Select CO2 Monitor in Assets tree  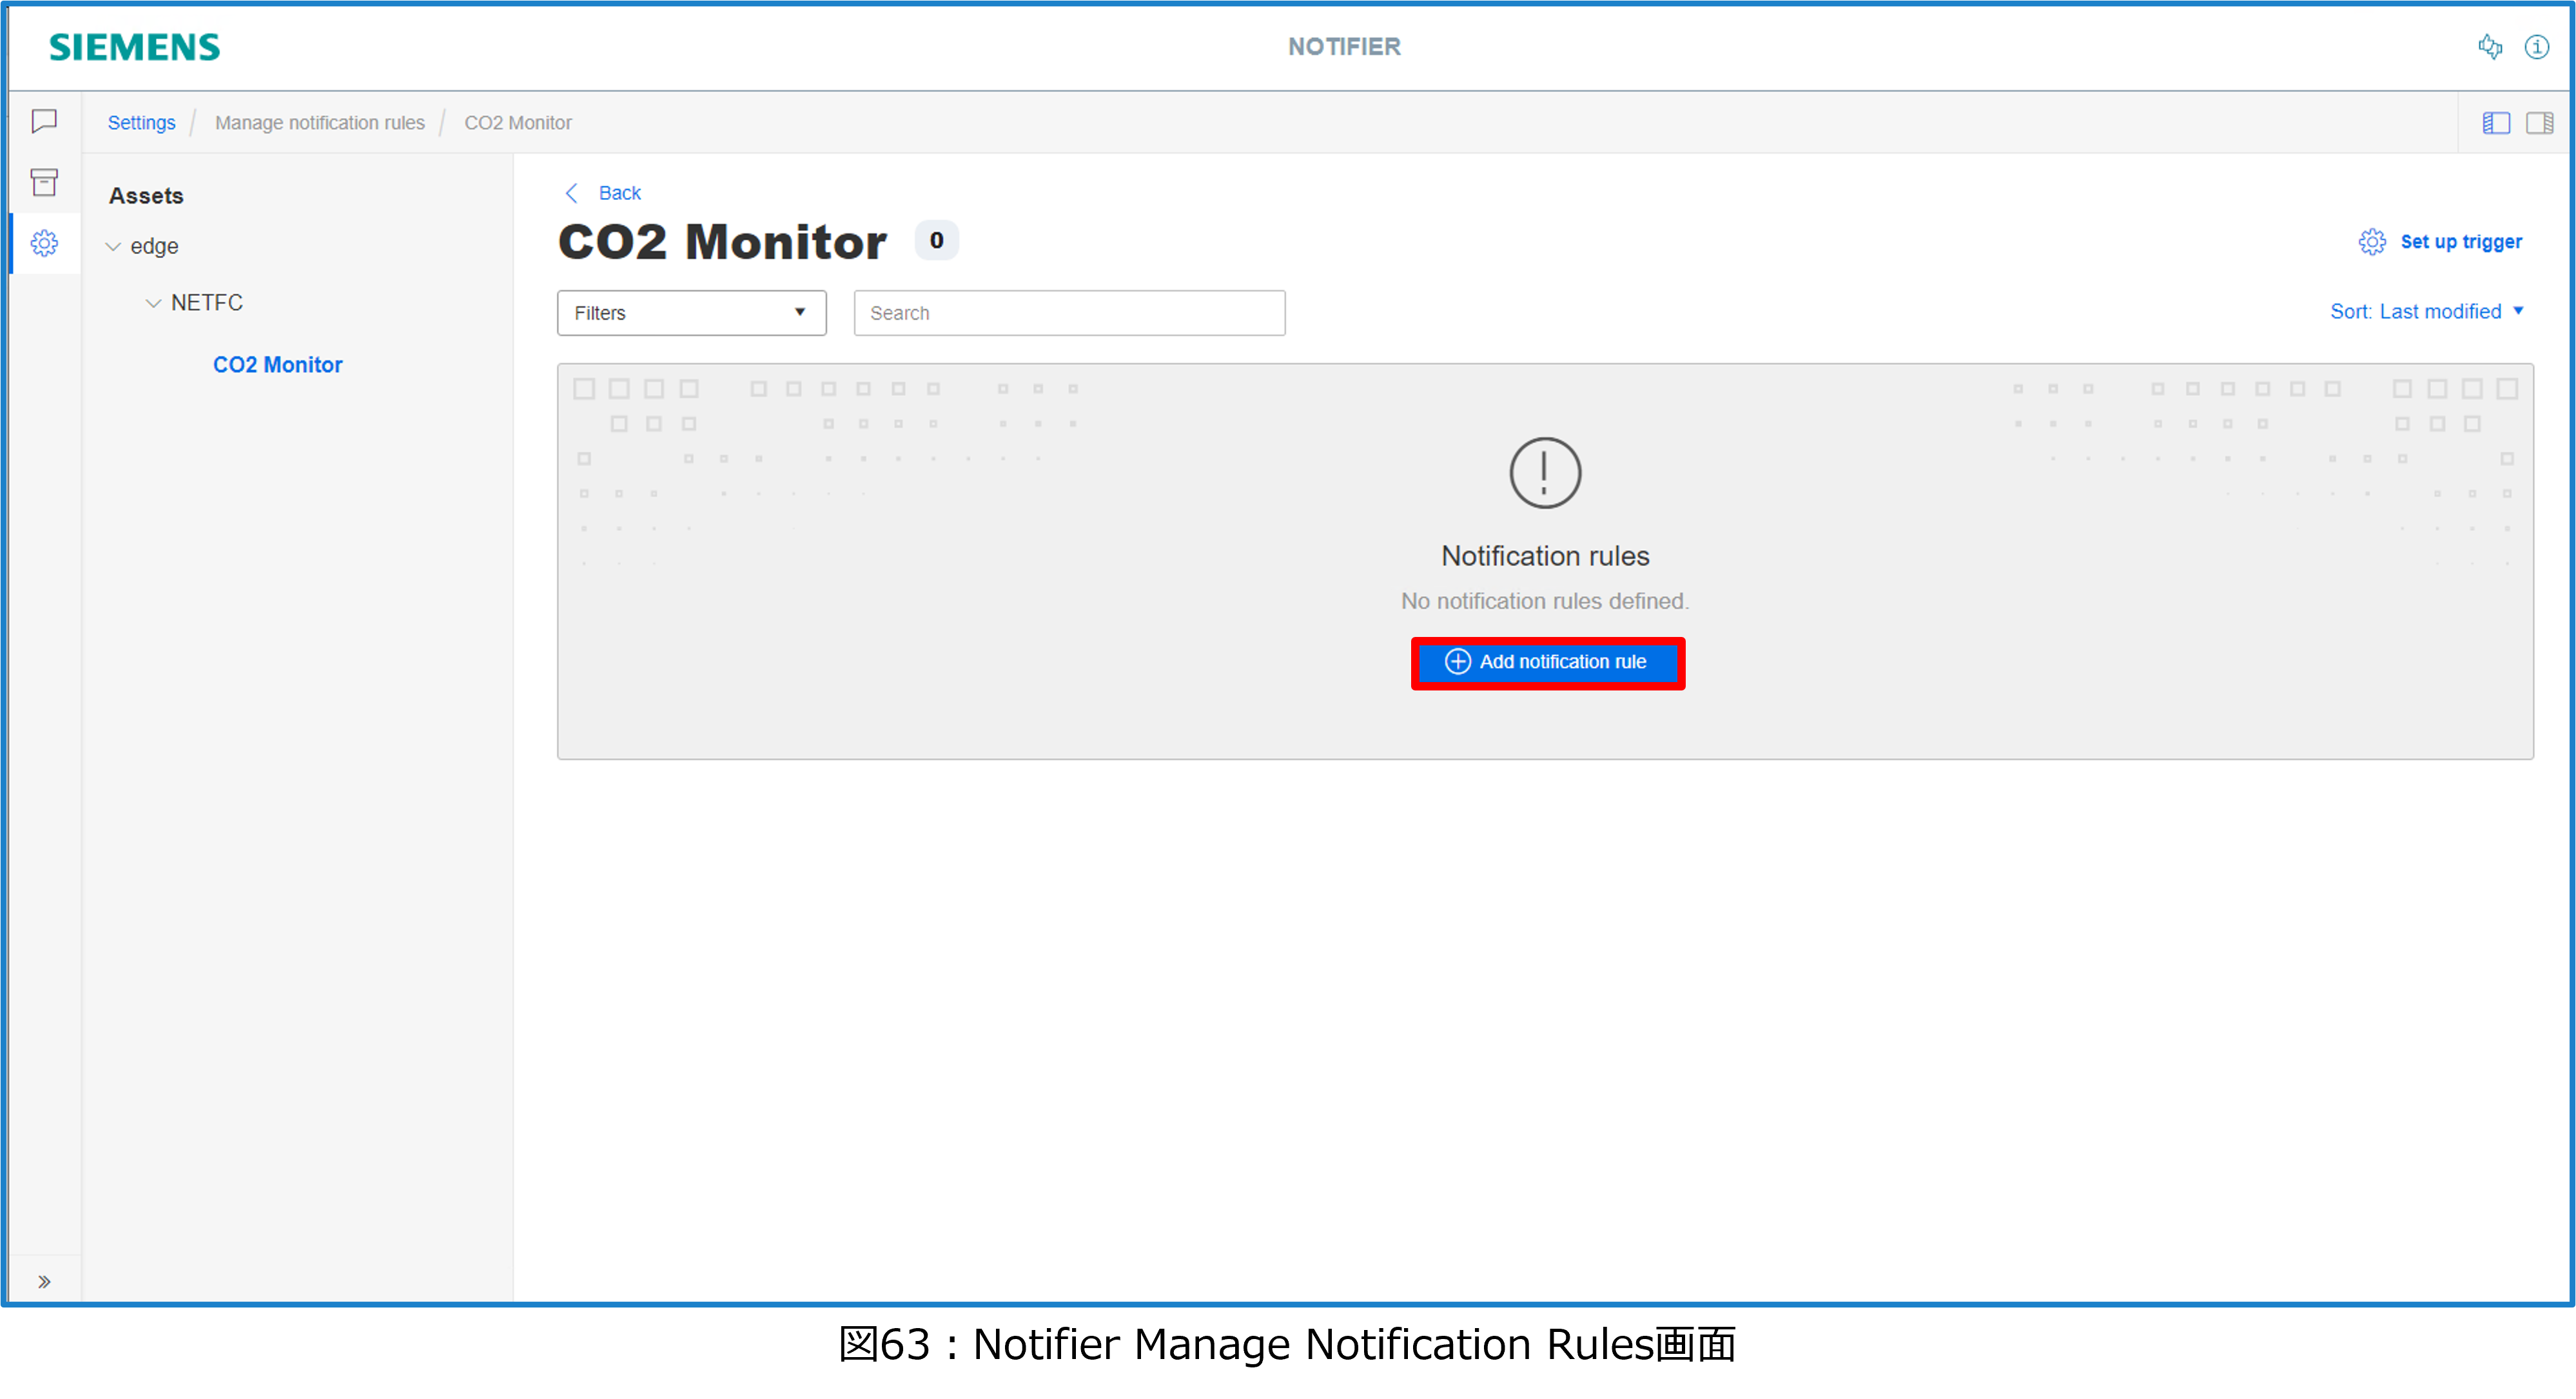tap(277, 365)
